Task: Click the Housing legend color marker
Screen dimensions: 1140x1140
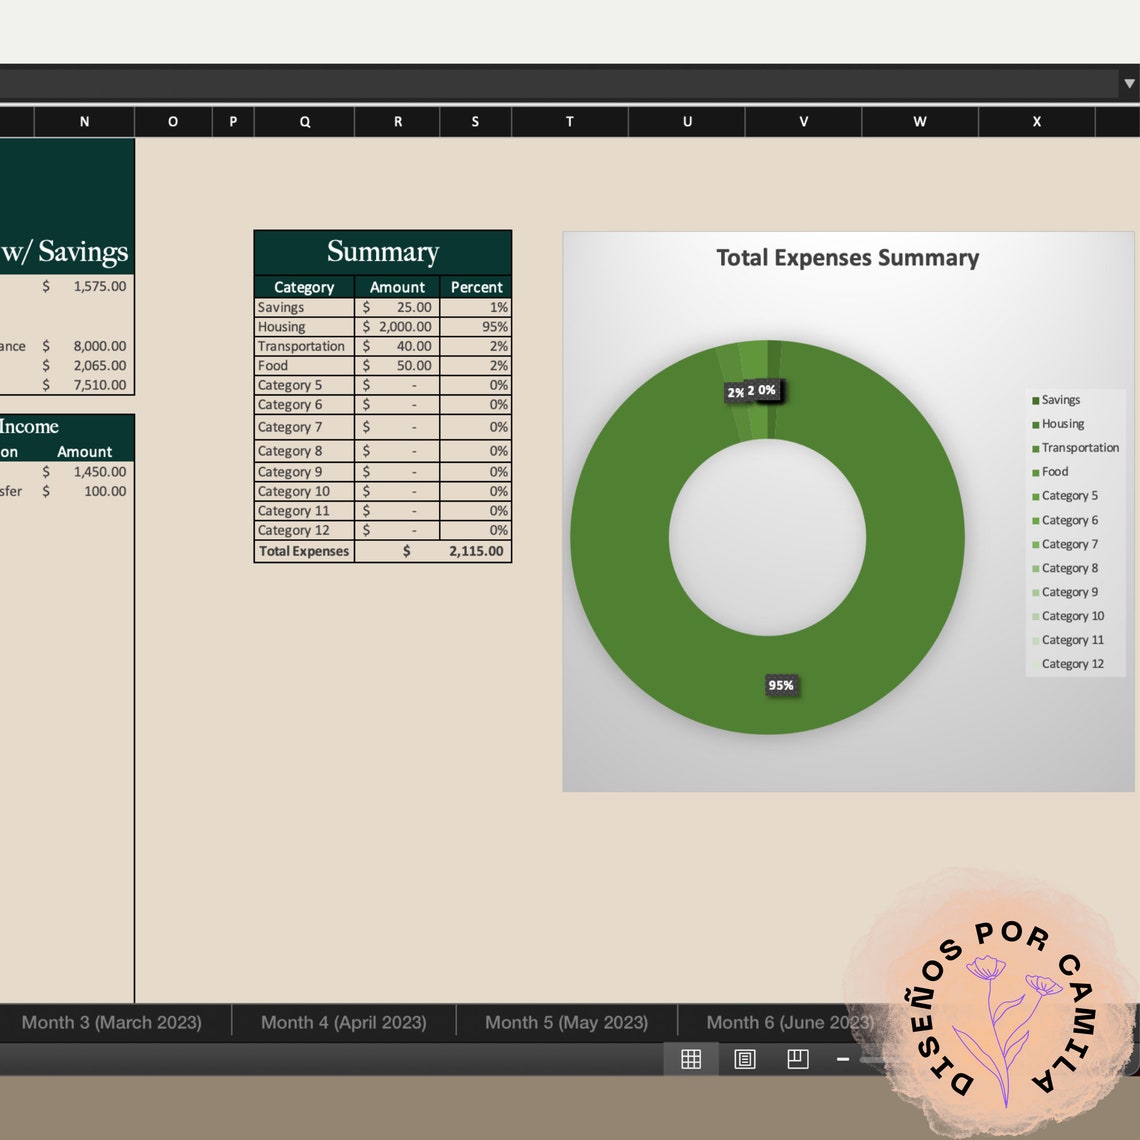Action: tap(1035, 423)
